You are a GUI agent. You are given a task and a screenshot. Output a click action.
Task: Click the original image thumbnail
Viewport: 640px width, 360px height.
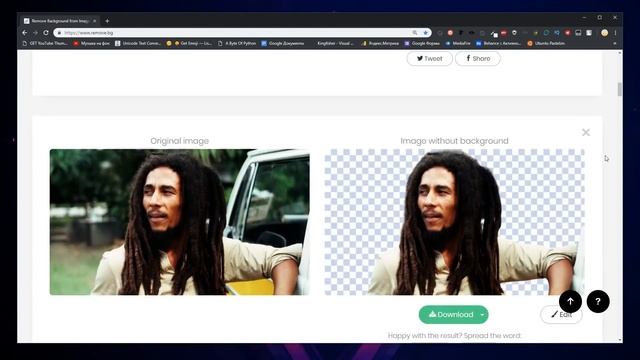tap(180, 222)
